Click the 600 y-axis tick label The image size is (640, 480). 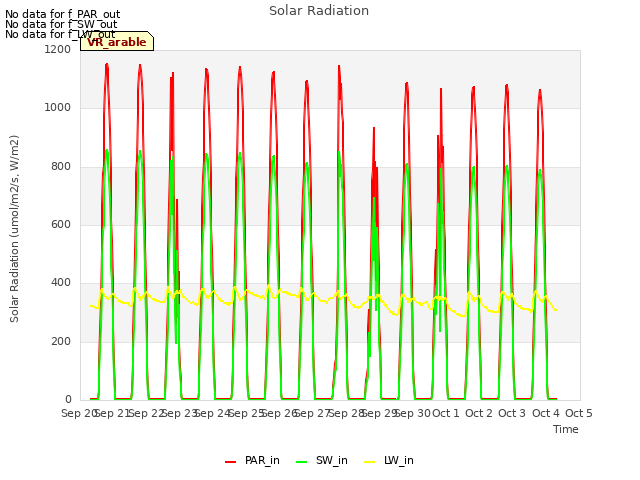coord(61,224)
